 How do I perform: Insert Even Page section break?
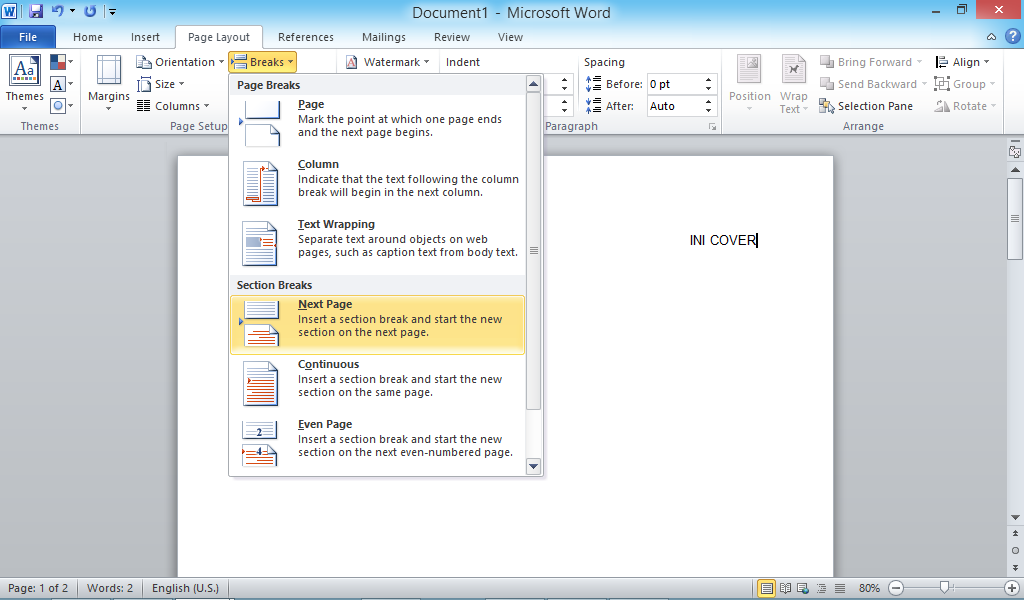(377, 445)
